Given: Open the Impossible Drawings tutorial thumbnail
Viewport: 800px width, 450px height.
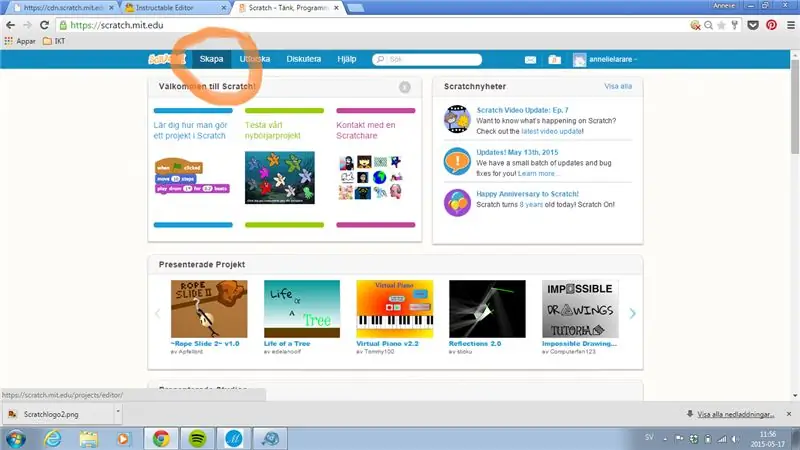Looking at the screenshot, I should pyautogui.click(x=580, y=309).
